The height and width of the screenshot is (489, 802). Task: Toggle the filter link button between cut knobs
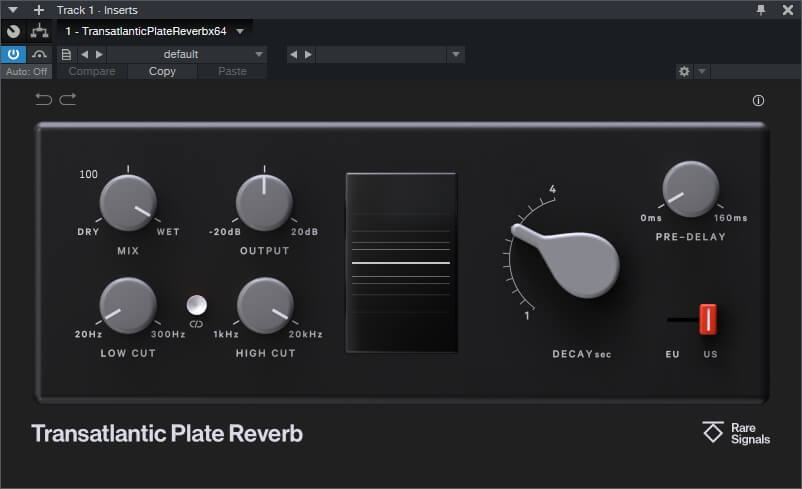(196, 305)
